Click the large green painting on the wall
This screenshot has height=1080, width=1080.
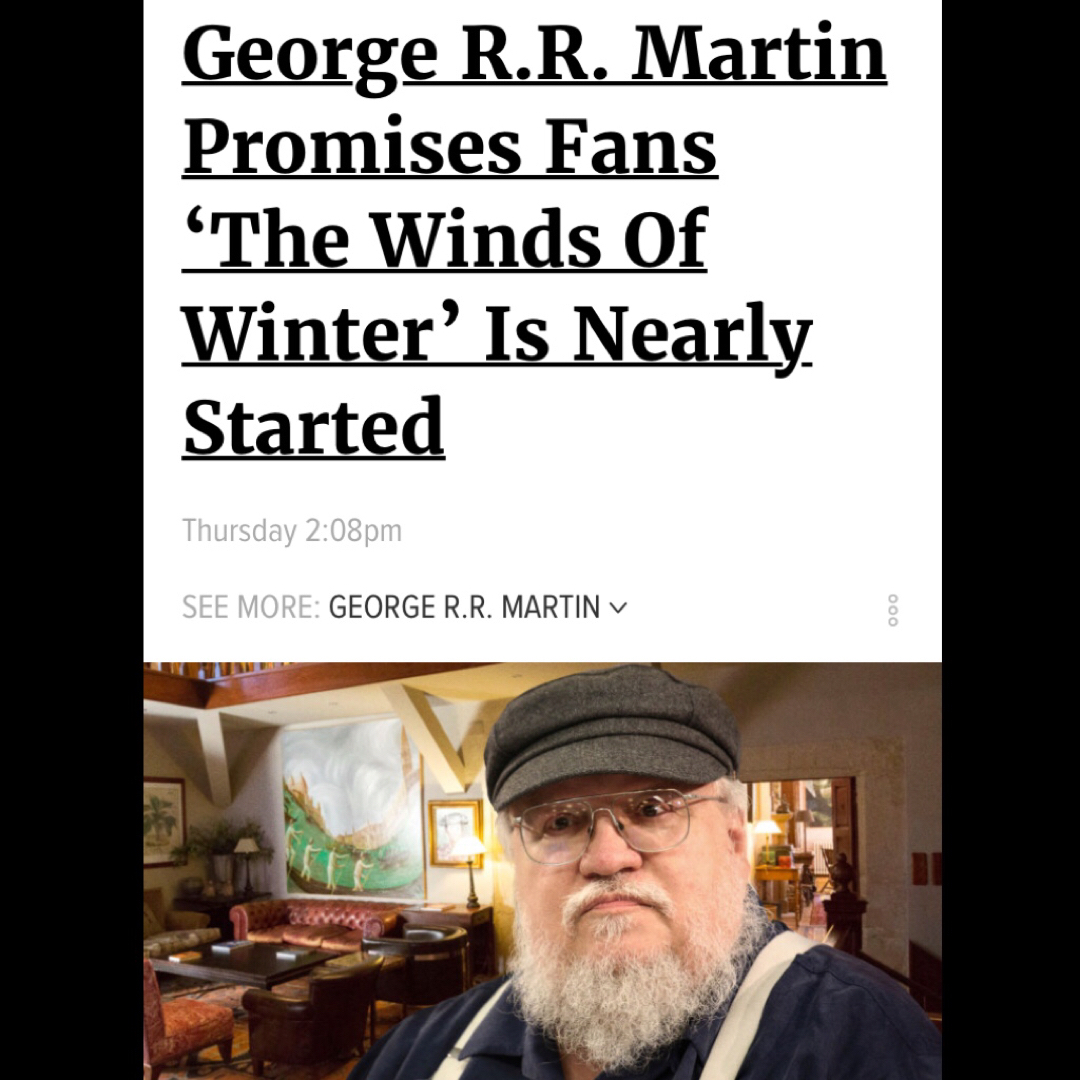[353, 807]
